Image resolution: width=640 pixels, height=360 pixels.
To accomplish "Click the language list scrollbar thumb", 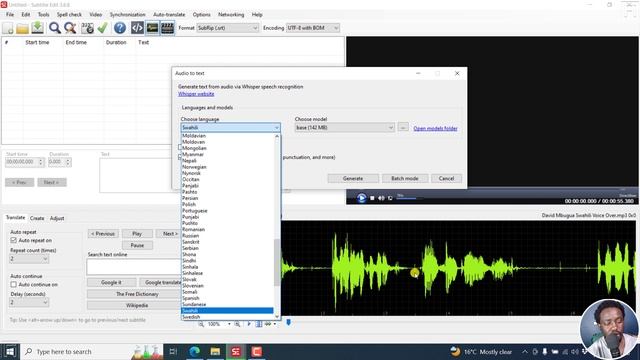I will tap(277, 262).
